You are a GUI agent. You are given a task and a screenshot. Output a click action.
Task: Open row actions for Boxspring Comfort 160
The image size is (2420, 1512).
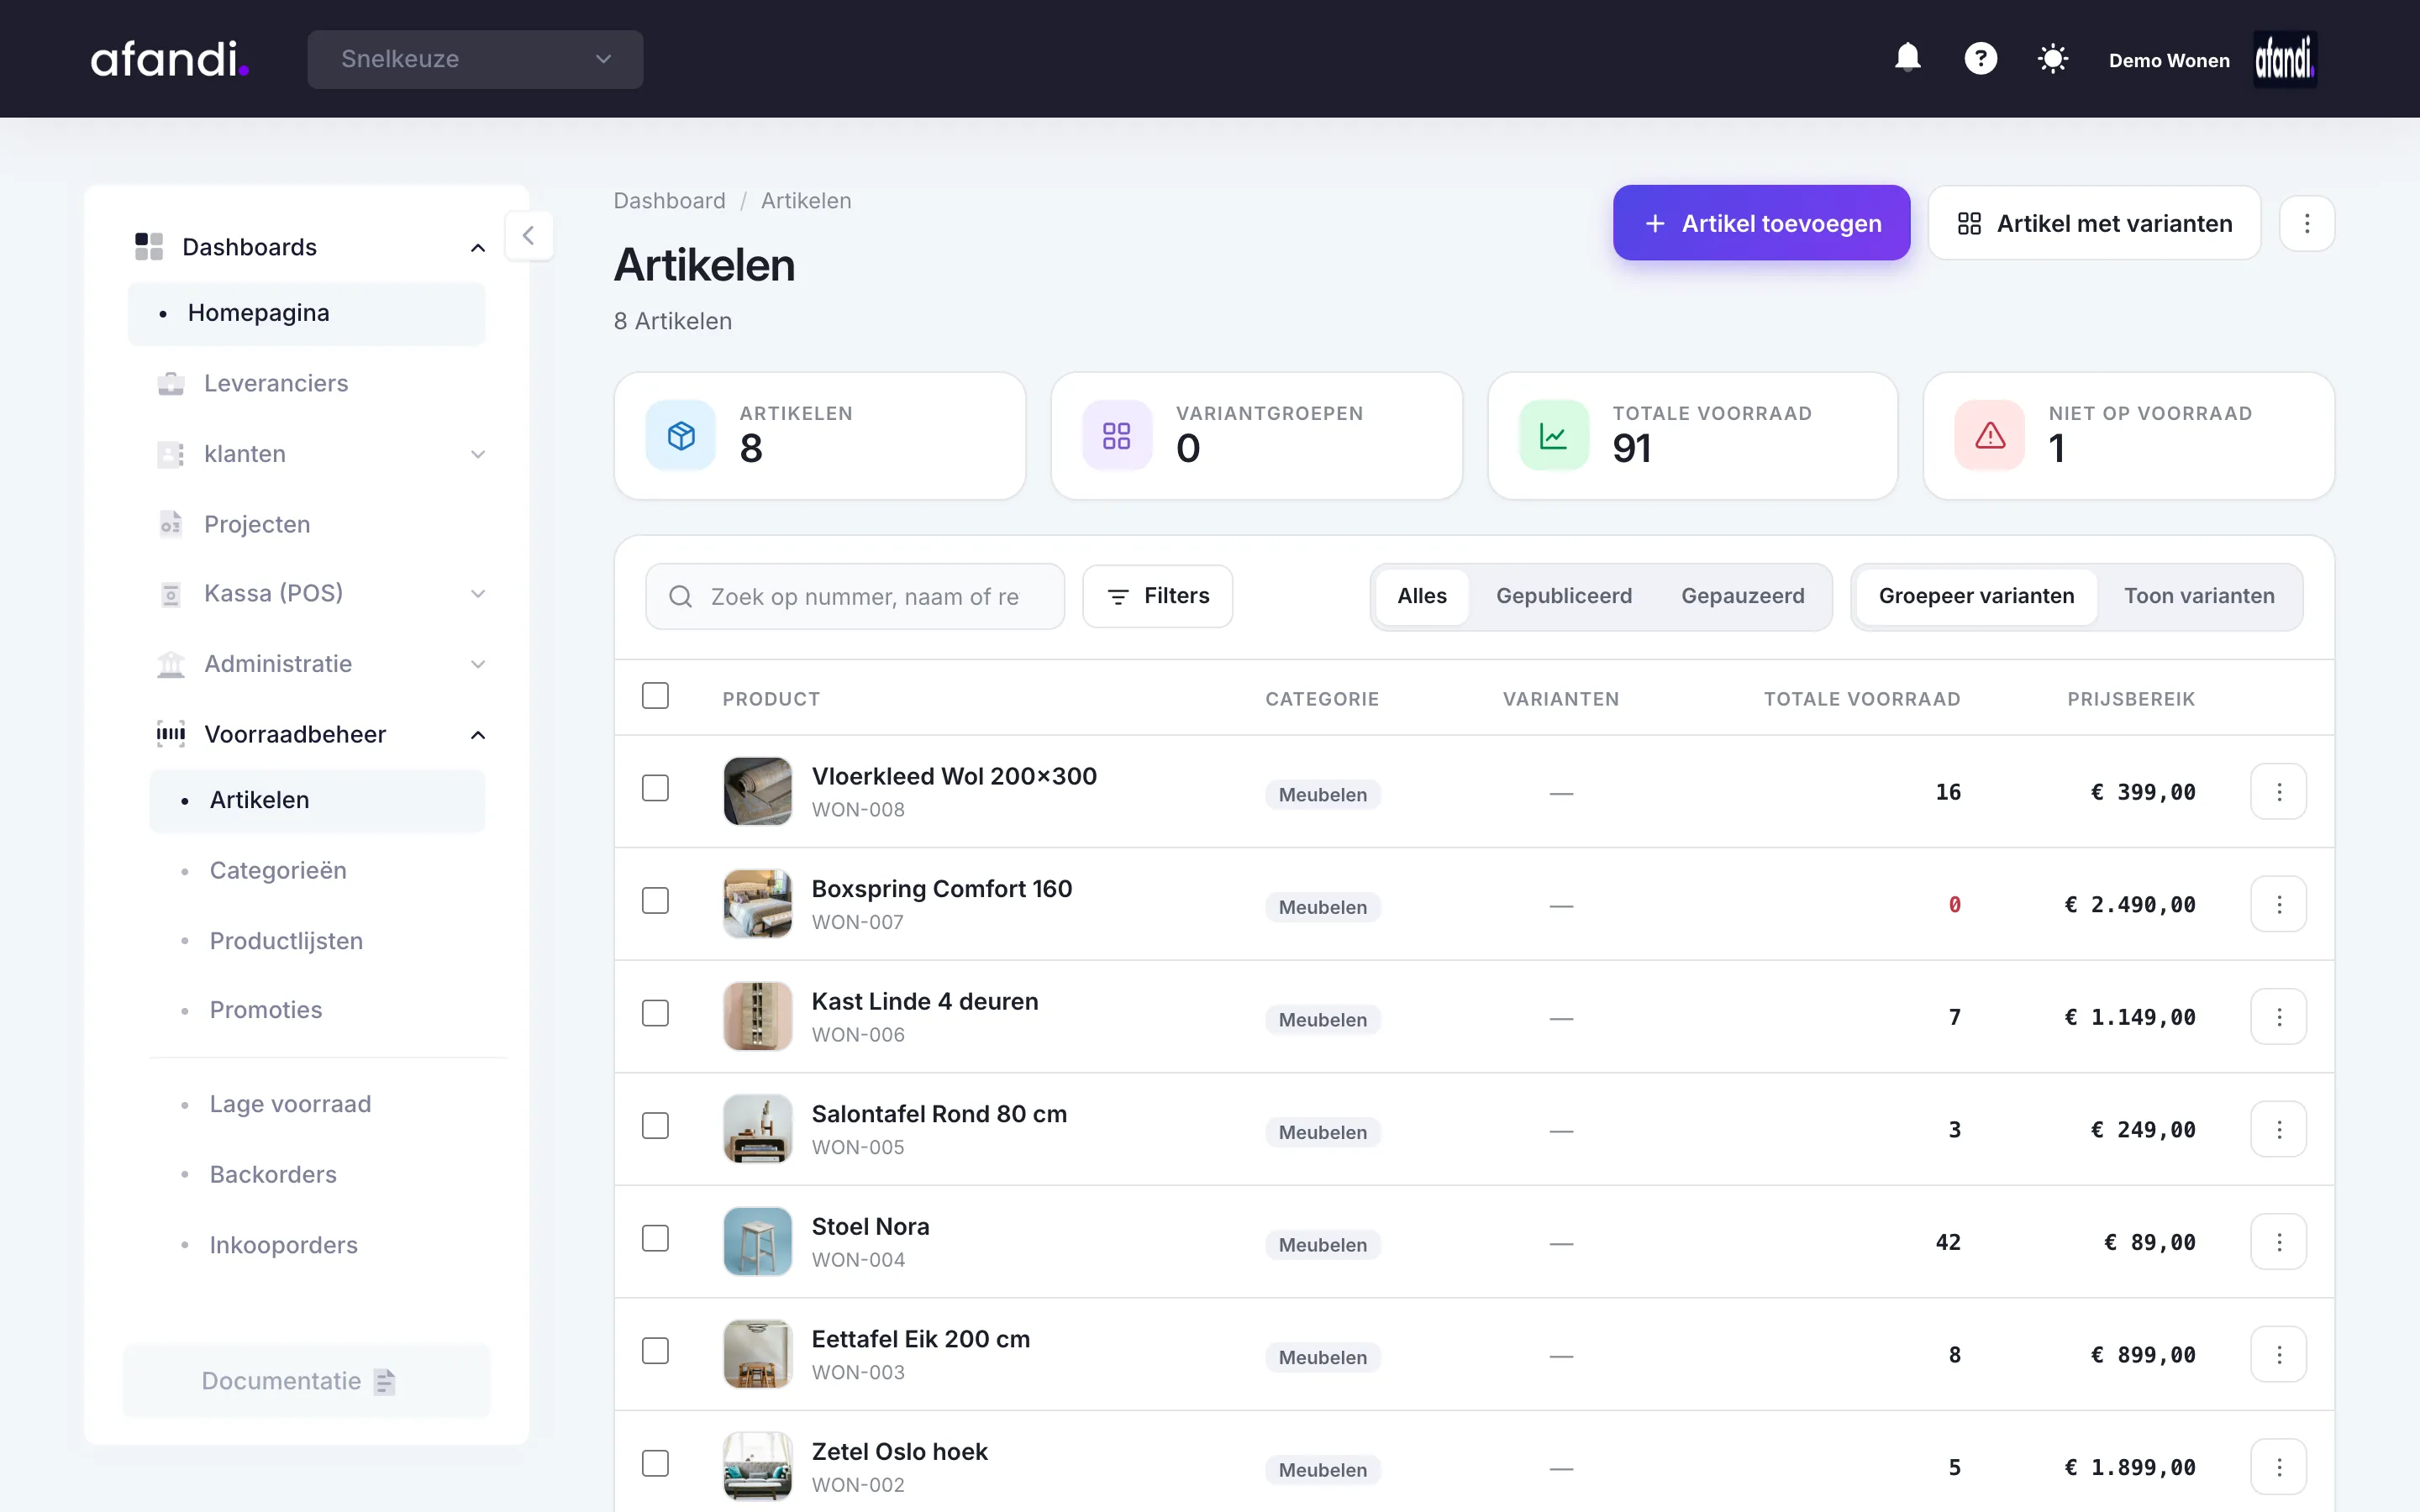[x=2278, y=904]
